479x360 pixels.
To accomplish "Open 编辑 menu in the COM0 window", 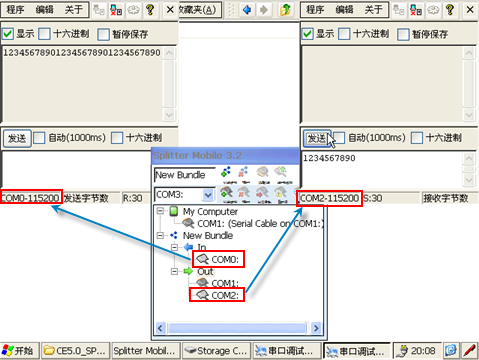I will [44, 10].
